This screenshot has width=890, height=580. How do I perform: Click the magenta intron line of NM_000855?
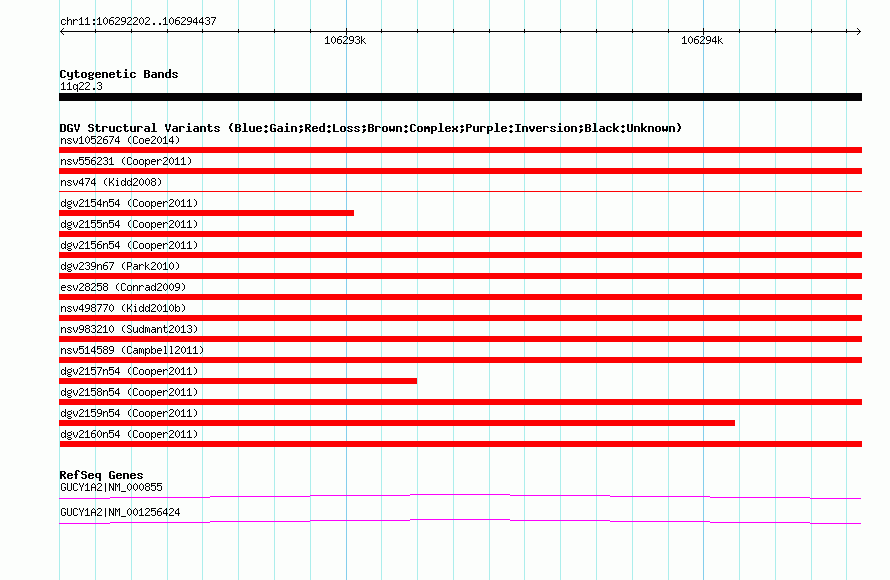pyautogui.click(x=460, y=496)
